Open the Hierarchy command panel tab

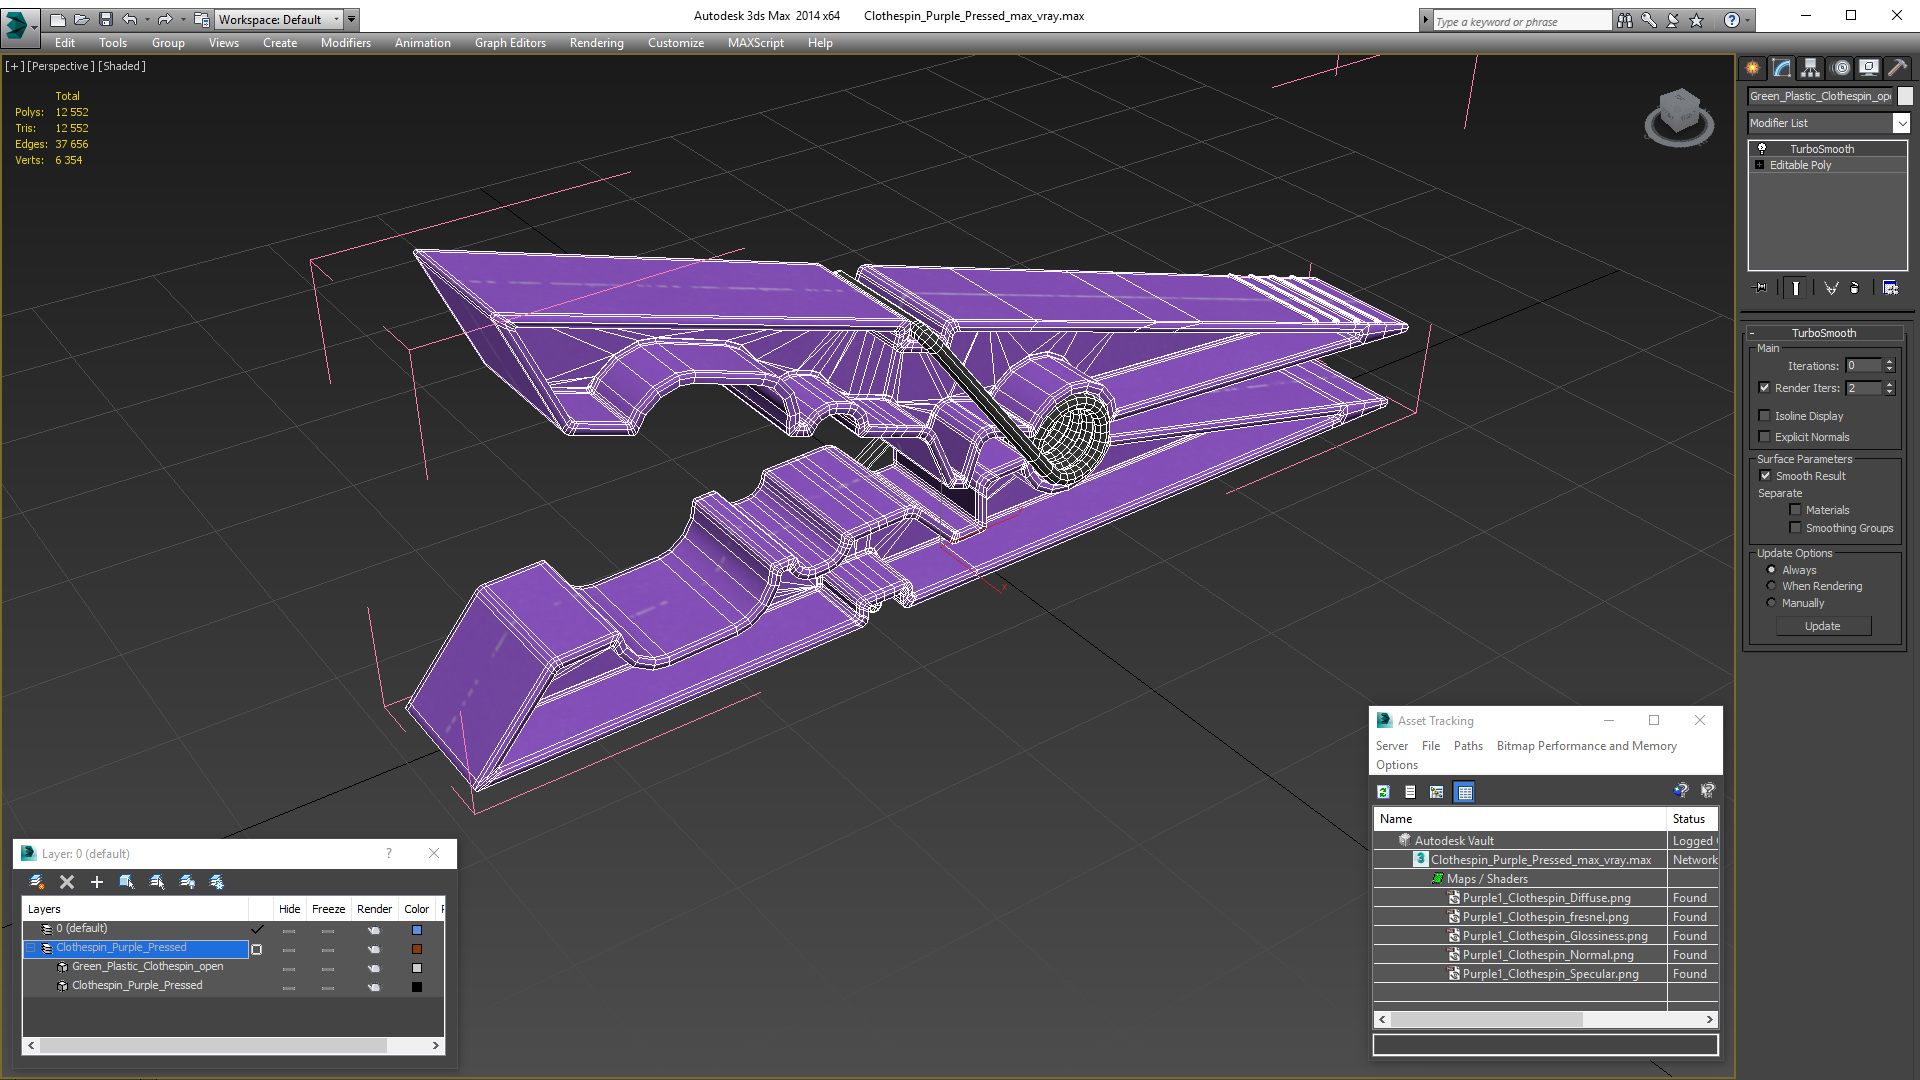coord(1810,68)
